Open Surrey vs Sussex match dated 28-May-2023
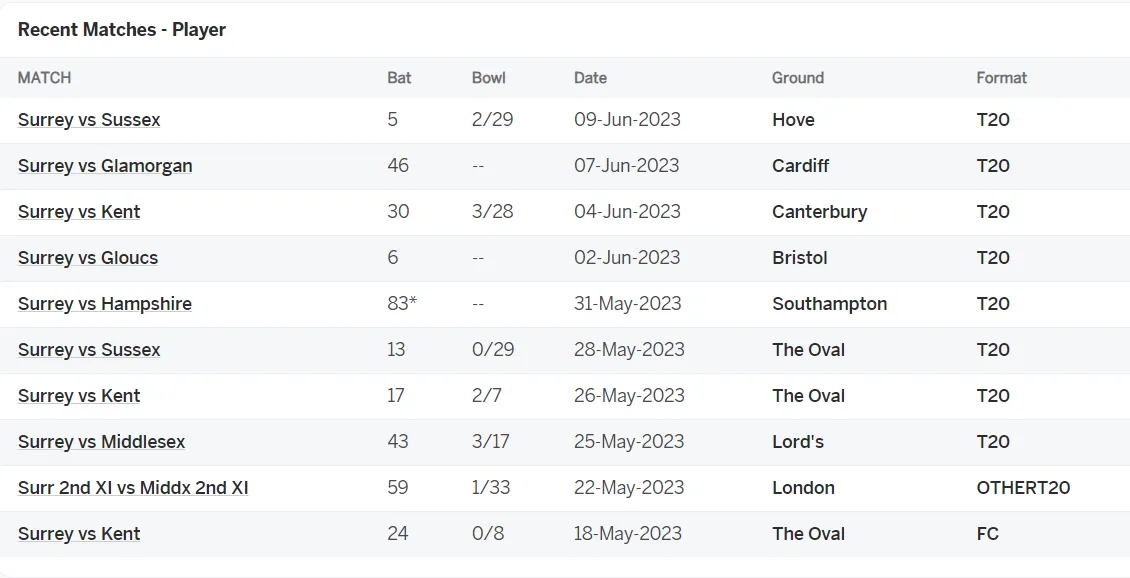Screen dimensions: 1130x578 coord(89,350)
